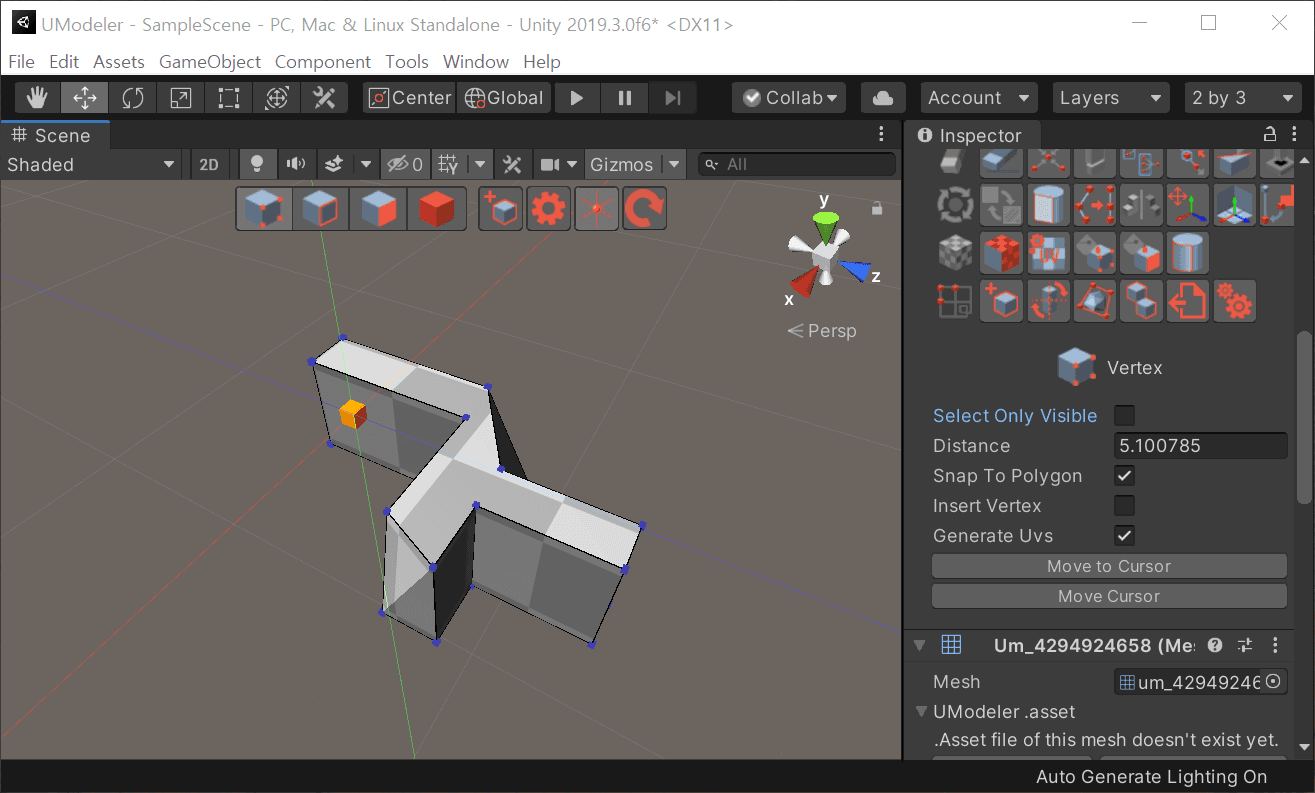Open the Tools menu
1315x793 pixels.
(407, 62)
